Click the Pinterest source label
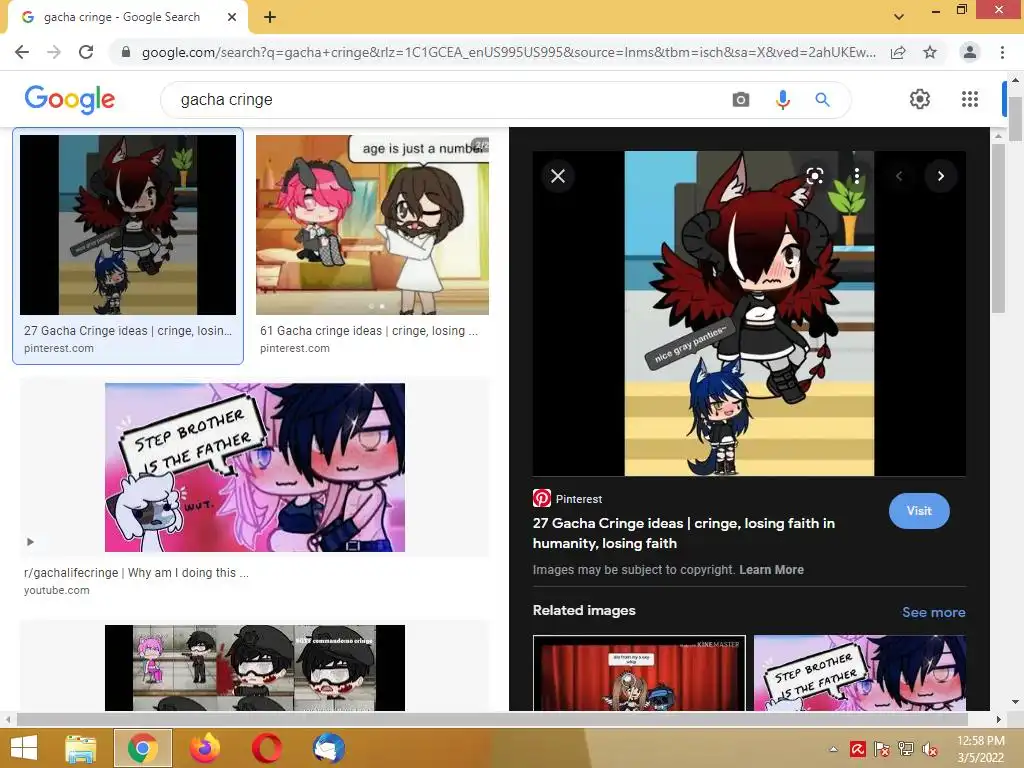Screen dimensions: 1024x768 [x=579, y=499]
